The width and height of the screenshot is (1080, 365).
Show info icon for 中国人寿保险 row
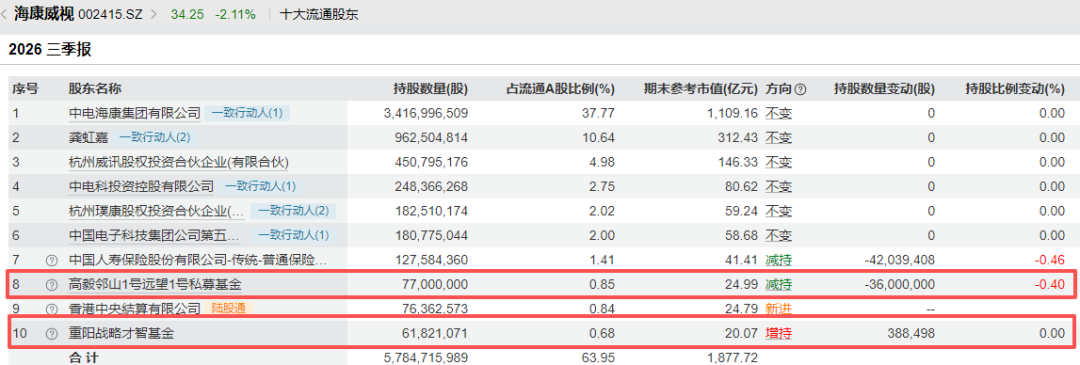tap(51, 260)
